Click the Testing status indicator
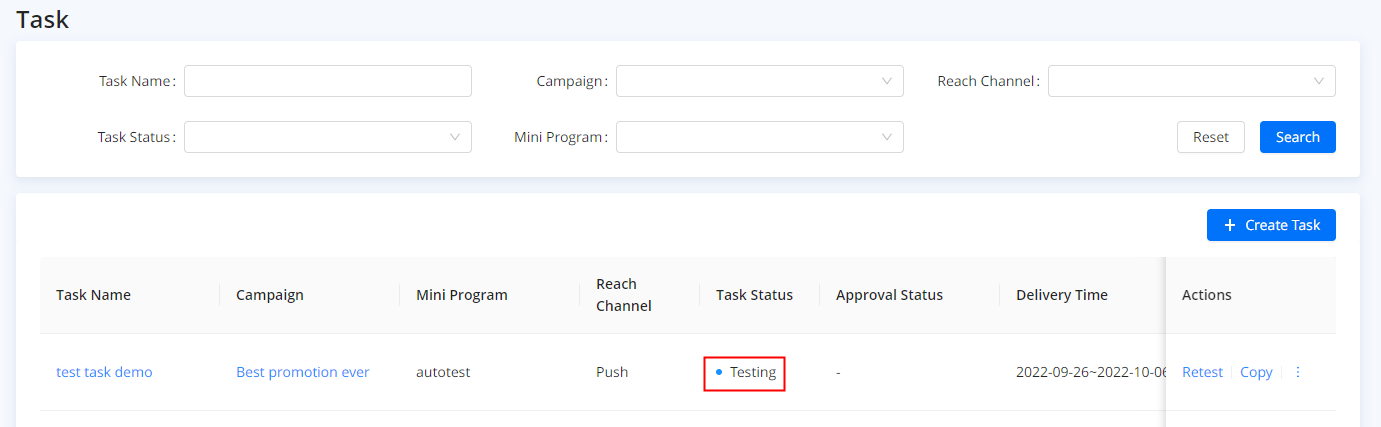This screenshot has height=427, width=1381. tap(745, 372)
